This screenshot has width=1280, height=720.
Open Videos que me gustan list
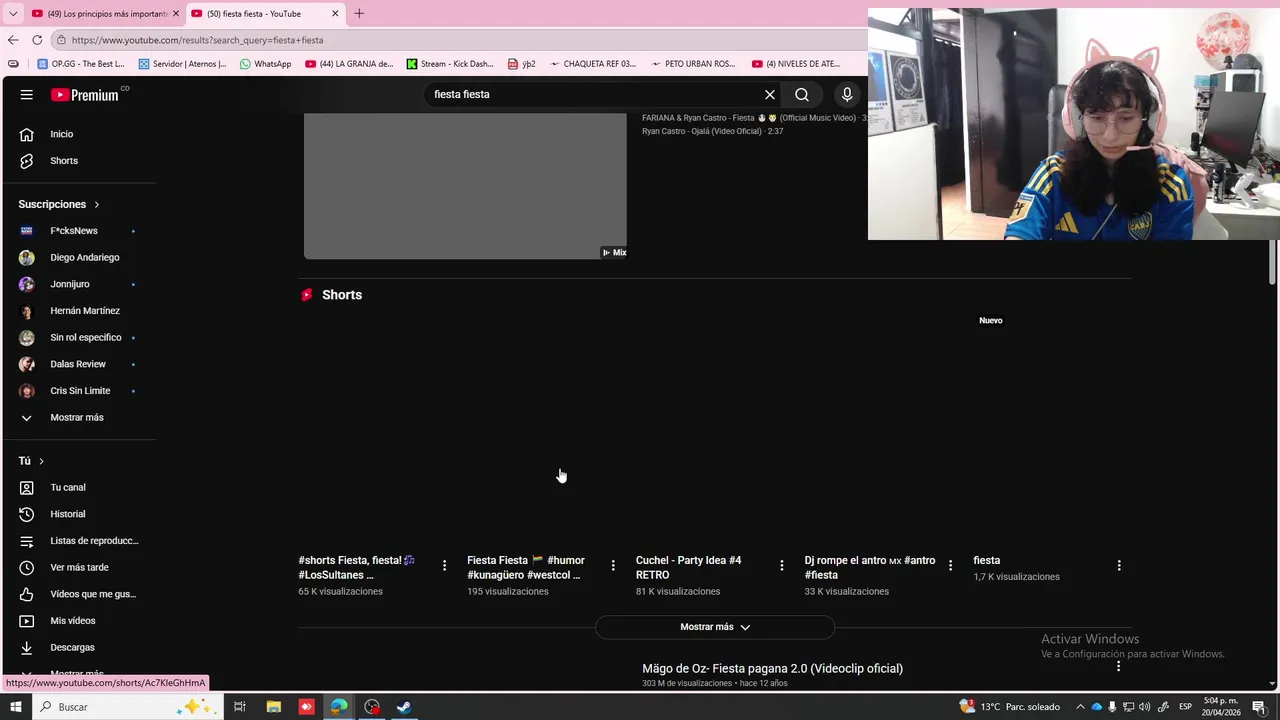point(80,594)
